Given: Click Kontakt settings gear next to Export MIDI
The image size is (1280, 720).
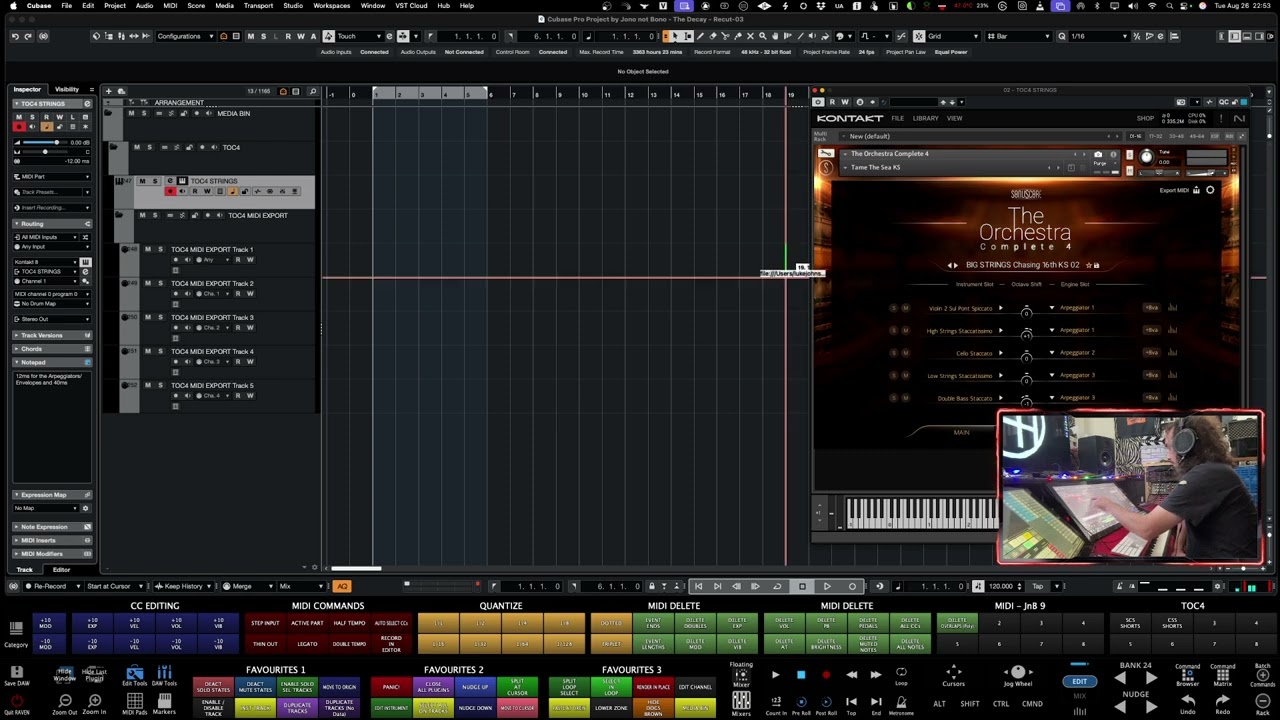Looking at the screenshot, I should click(x=1210, y=190).
